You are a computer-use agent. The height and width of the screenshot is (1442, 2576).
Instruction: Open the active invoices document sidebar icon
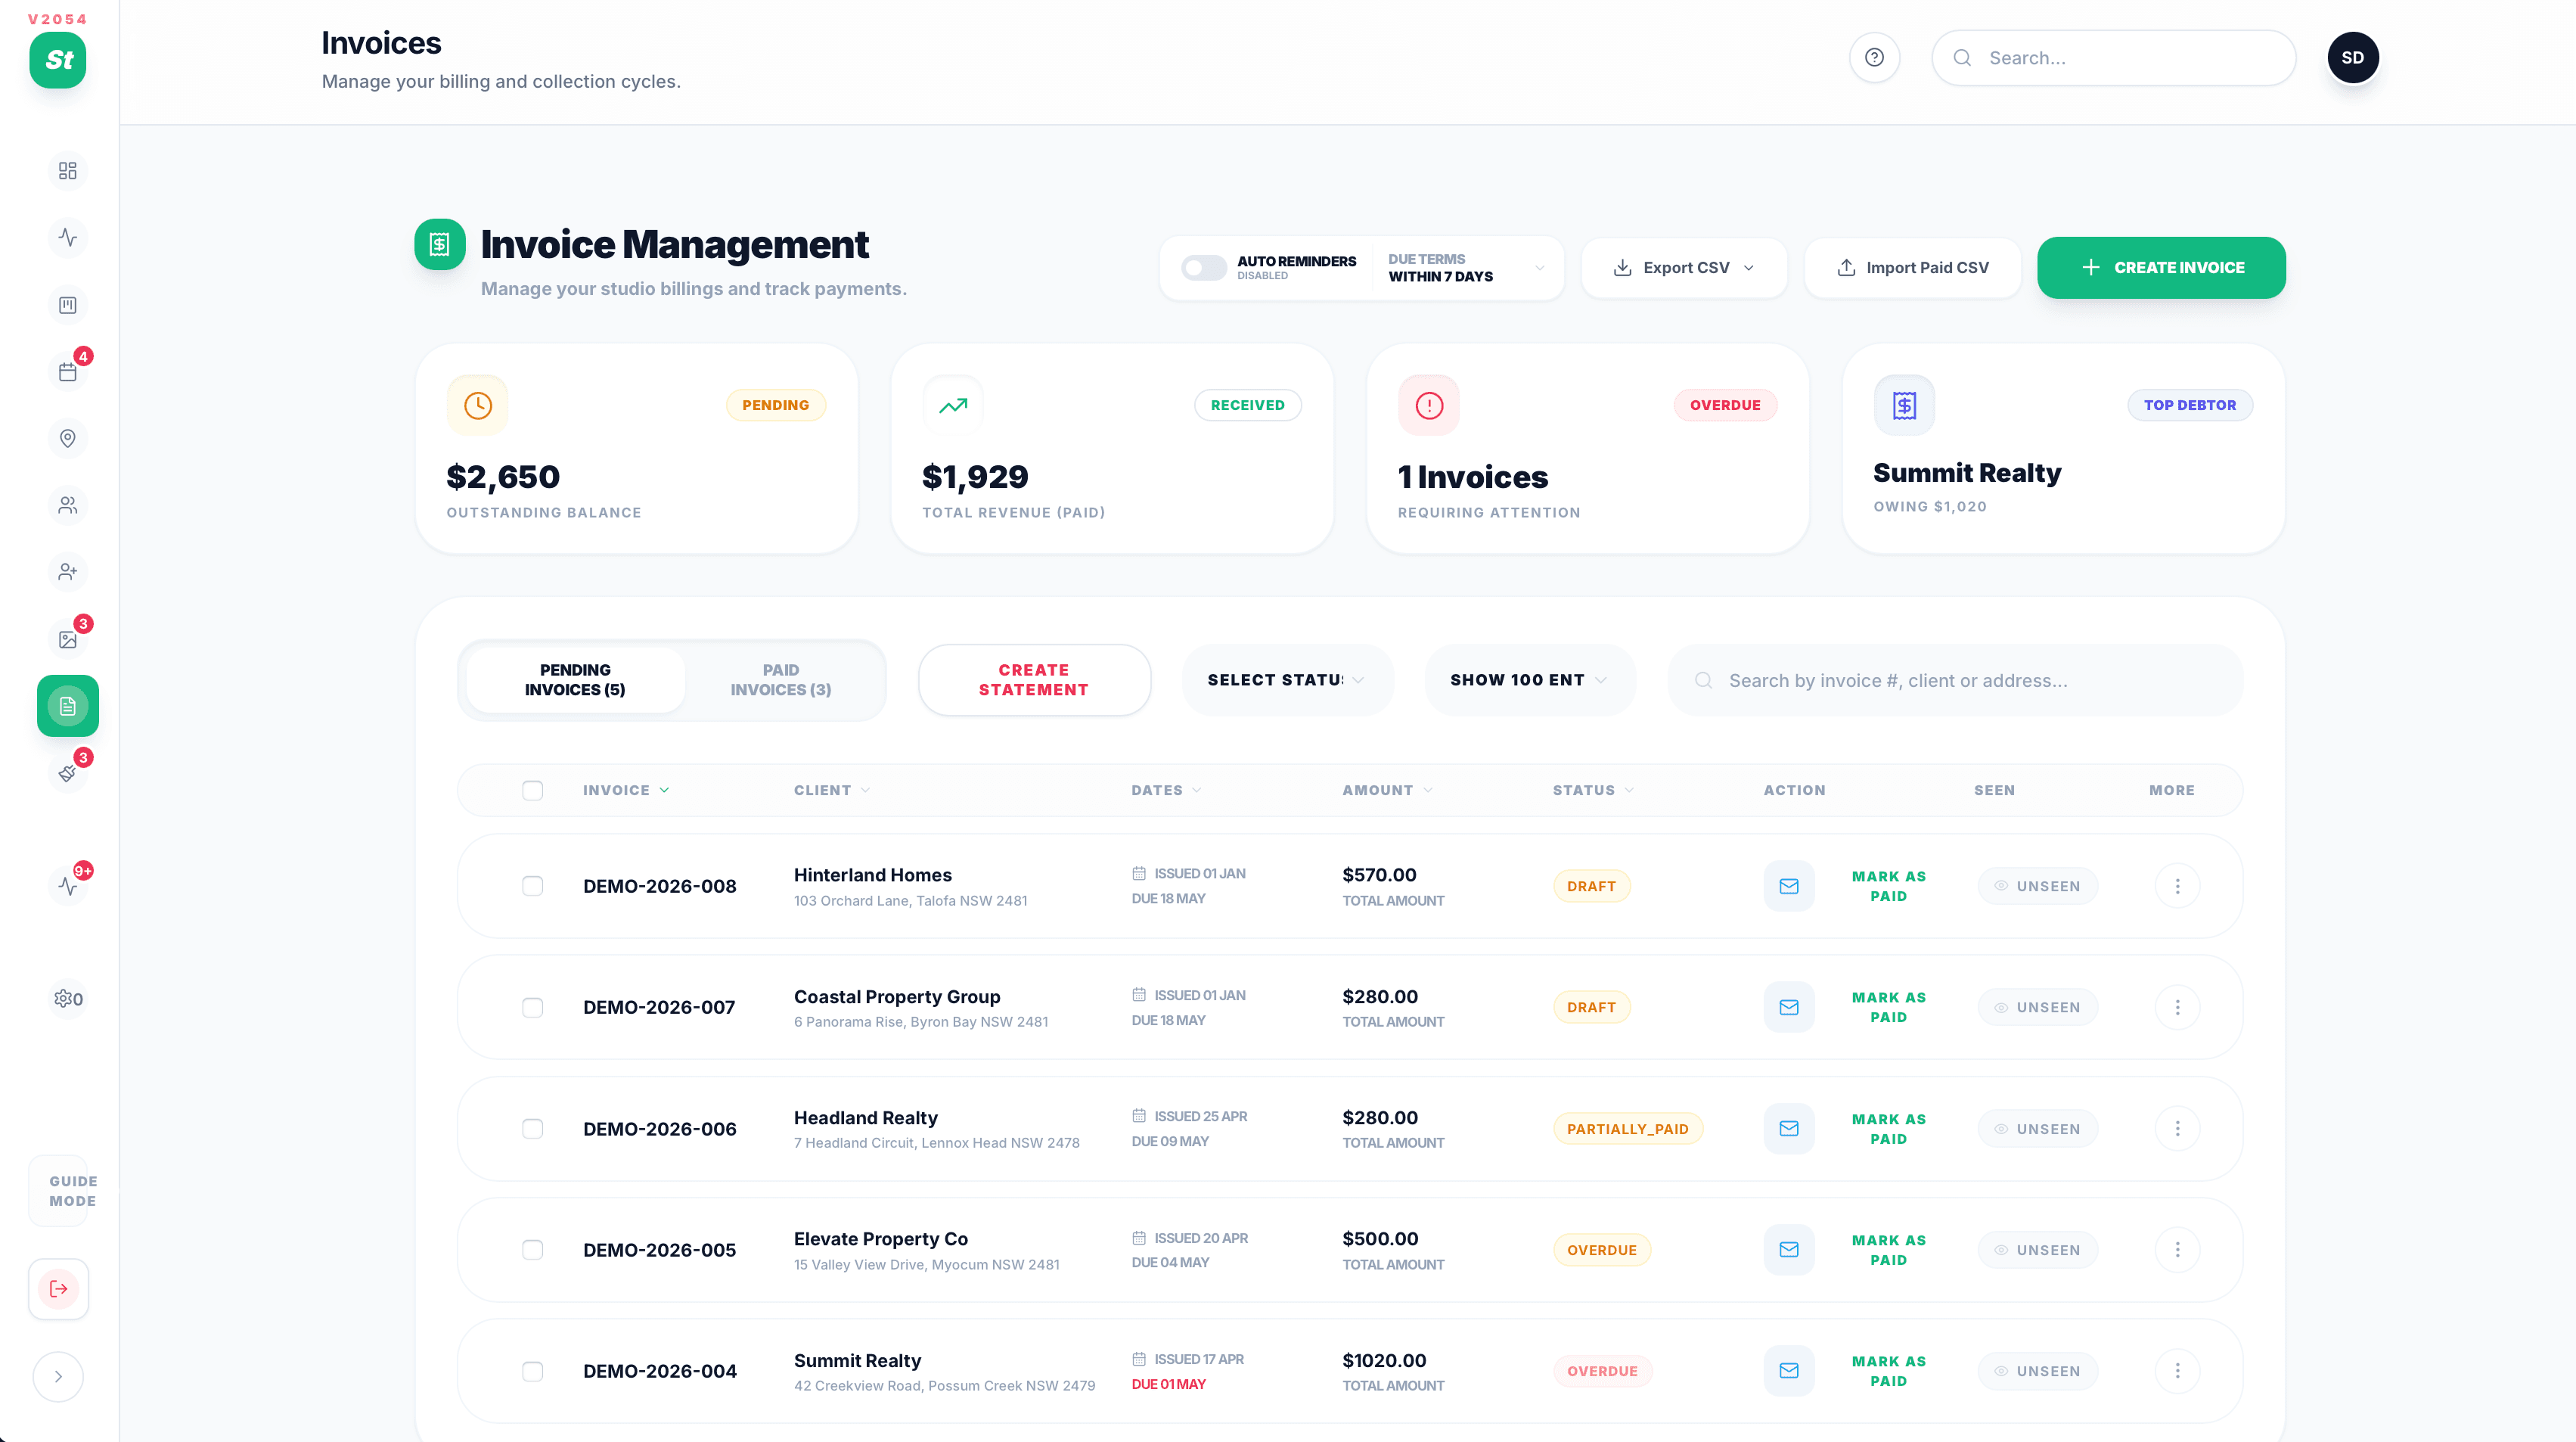(x=67, y=706)
